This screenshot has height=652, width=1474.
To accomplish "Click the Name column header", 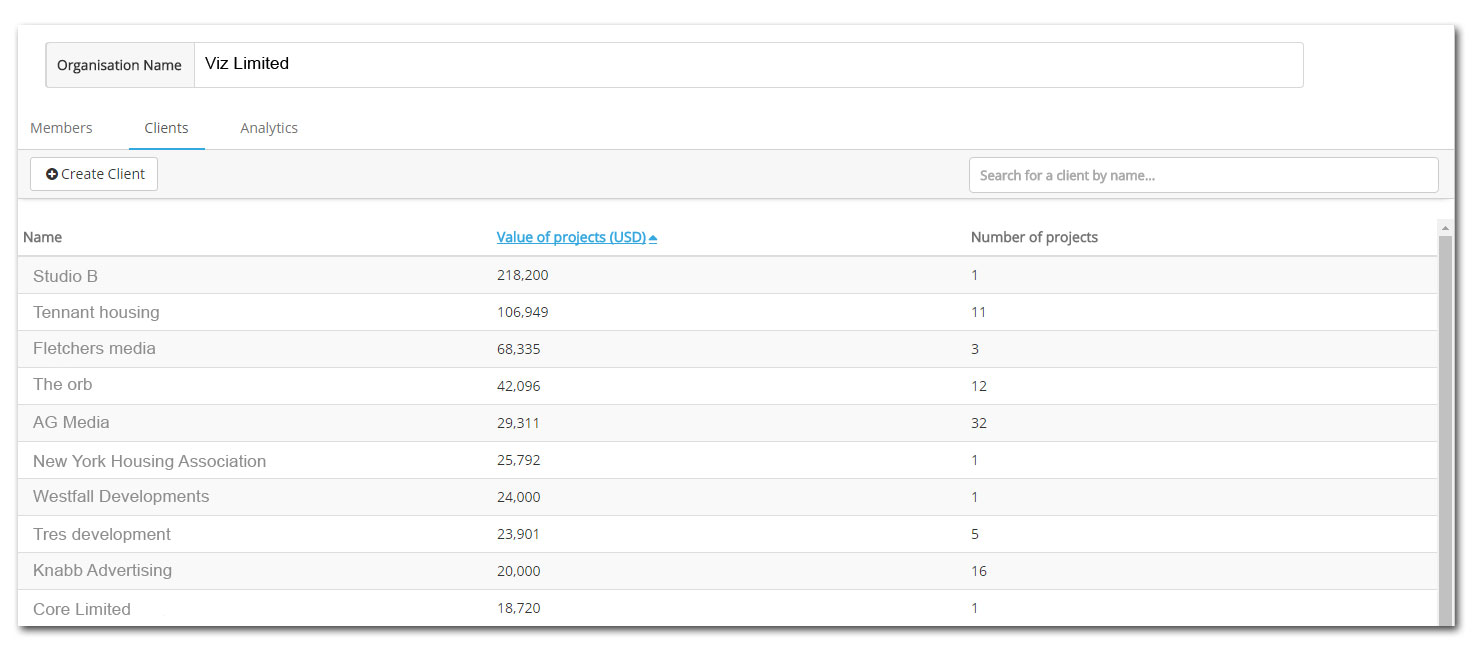I will 42,237.
